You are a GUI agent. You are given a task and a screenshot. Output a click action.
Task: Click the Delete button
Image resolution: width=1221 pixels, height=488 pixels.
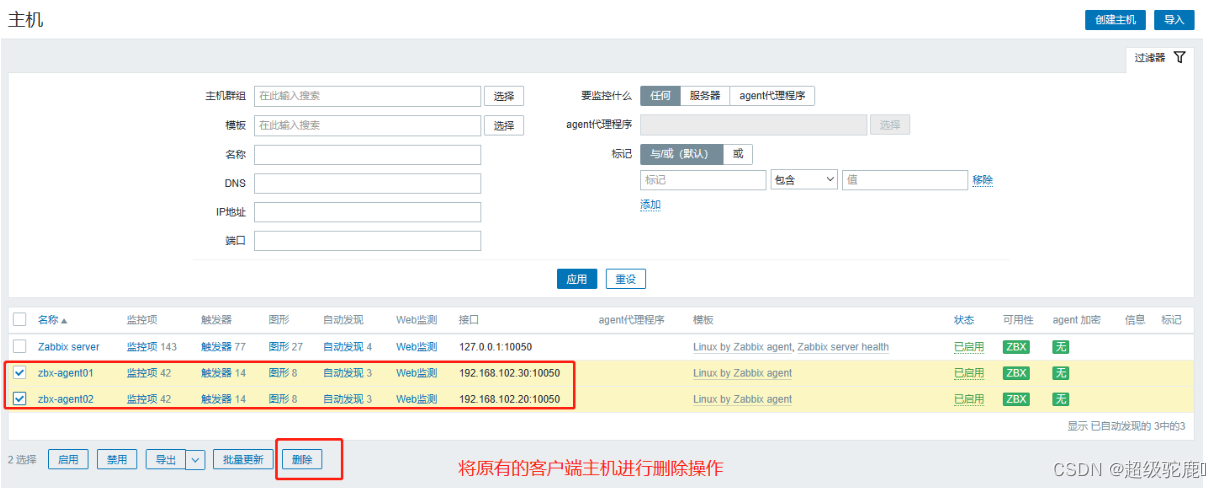[301, 460]
